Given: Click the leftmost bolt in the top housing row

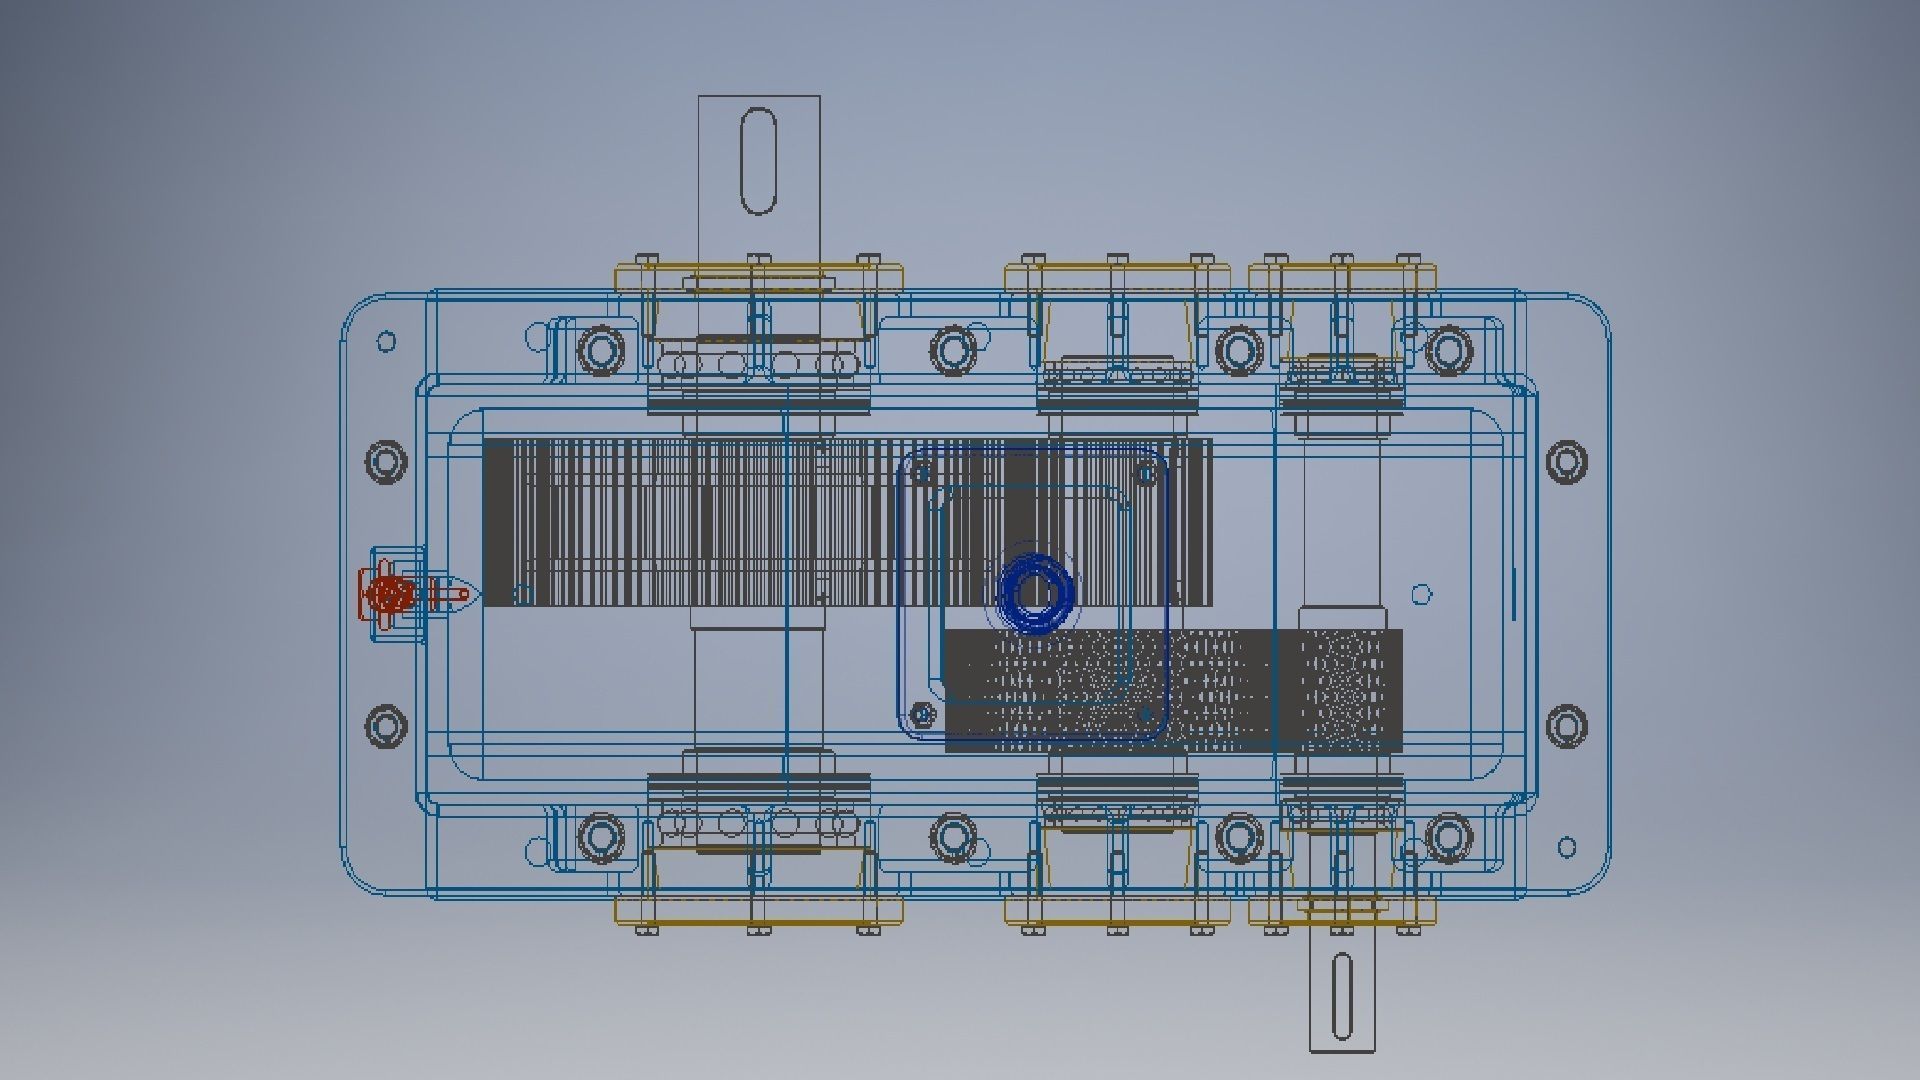Looking at the screenshot, I should (601, 350).
